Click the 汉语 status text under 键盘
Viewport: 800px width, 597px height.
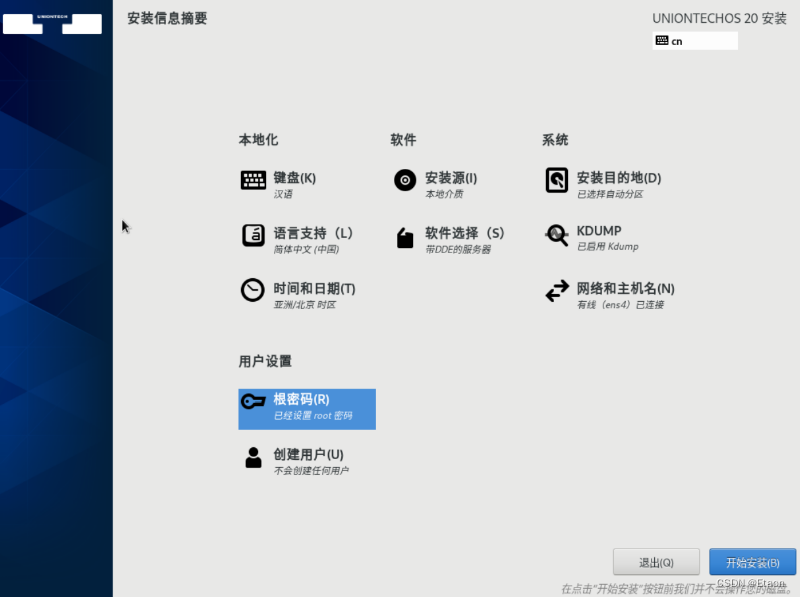(283, 194)
